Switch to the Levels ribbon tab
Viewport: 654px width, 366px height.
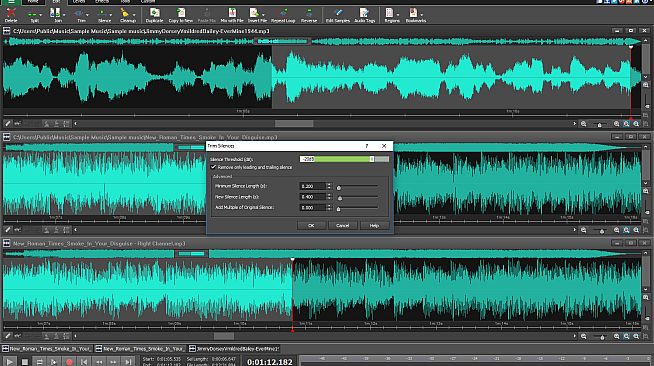(x=79, y=2)
